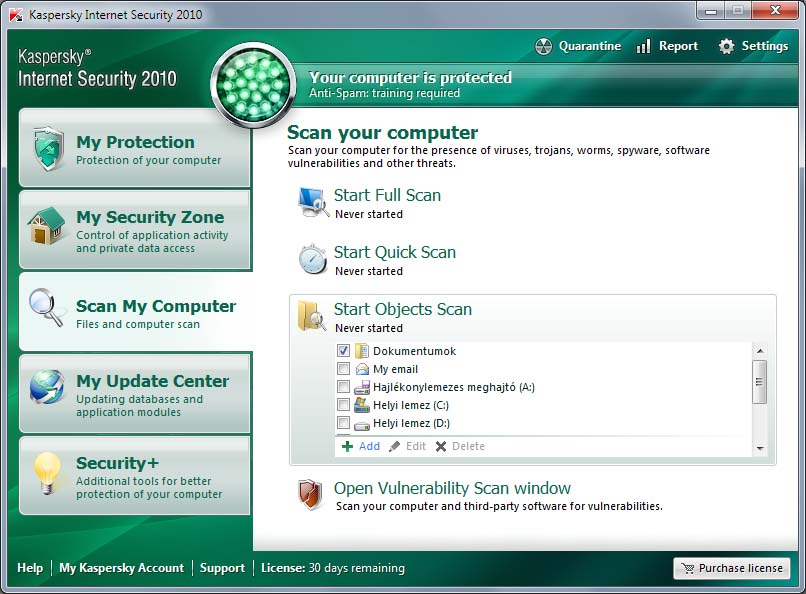
Task: Check the Helyi lemez (C:) checkbox
Action: coord(343,404)
